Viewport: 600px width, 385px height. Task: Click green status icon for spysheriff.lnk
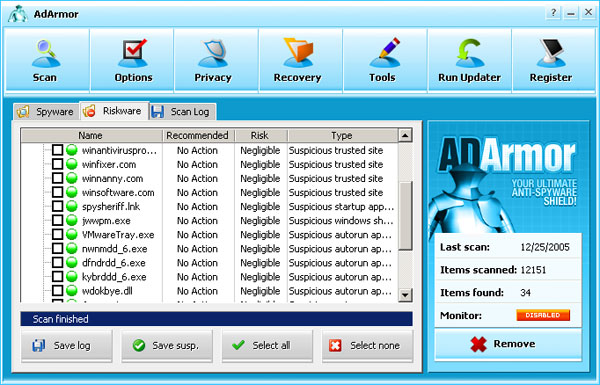tap(72, 206)
